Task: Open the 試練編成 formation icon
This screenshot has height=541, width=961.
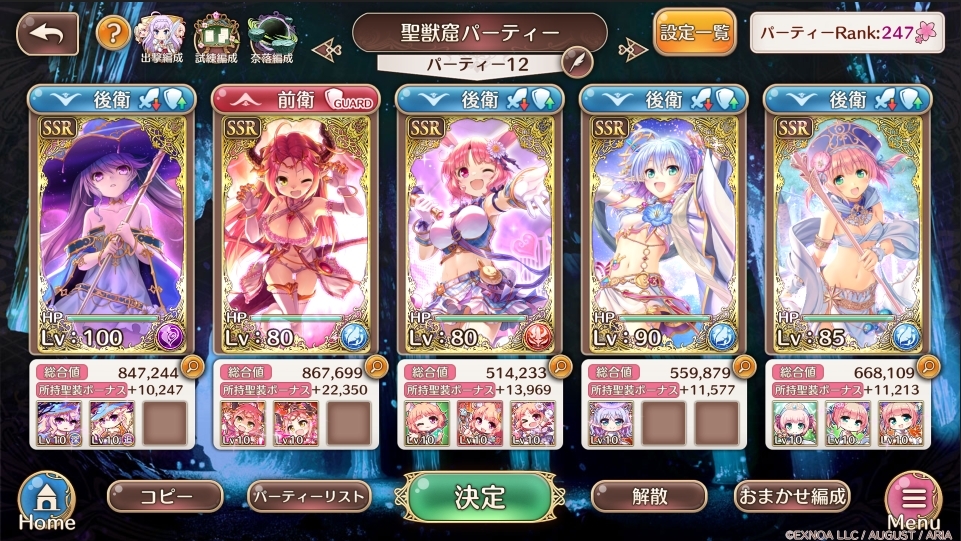Action: [x=216, y=39]
